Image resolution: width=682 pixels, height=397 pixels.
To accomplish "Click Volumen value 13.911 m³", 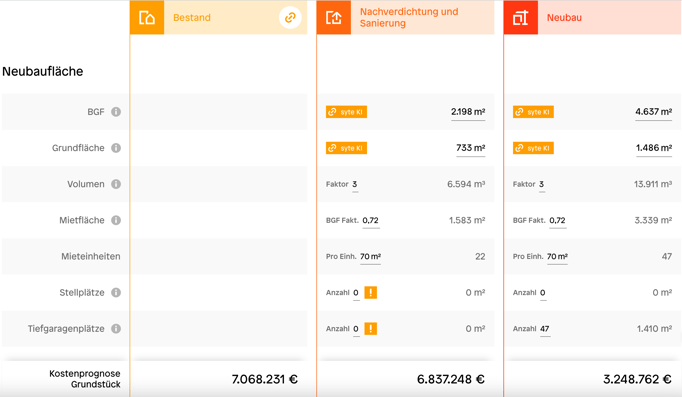I will [x=653, y=184].
